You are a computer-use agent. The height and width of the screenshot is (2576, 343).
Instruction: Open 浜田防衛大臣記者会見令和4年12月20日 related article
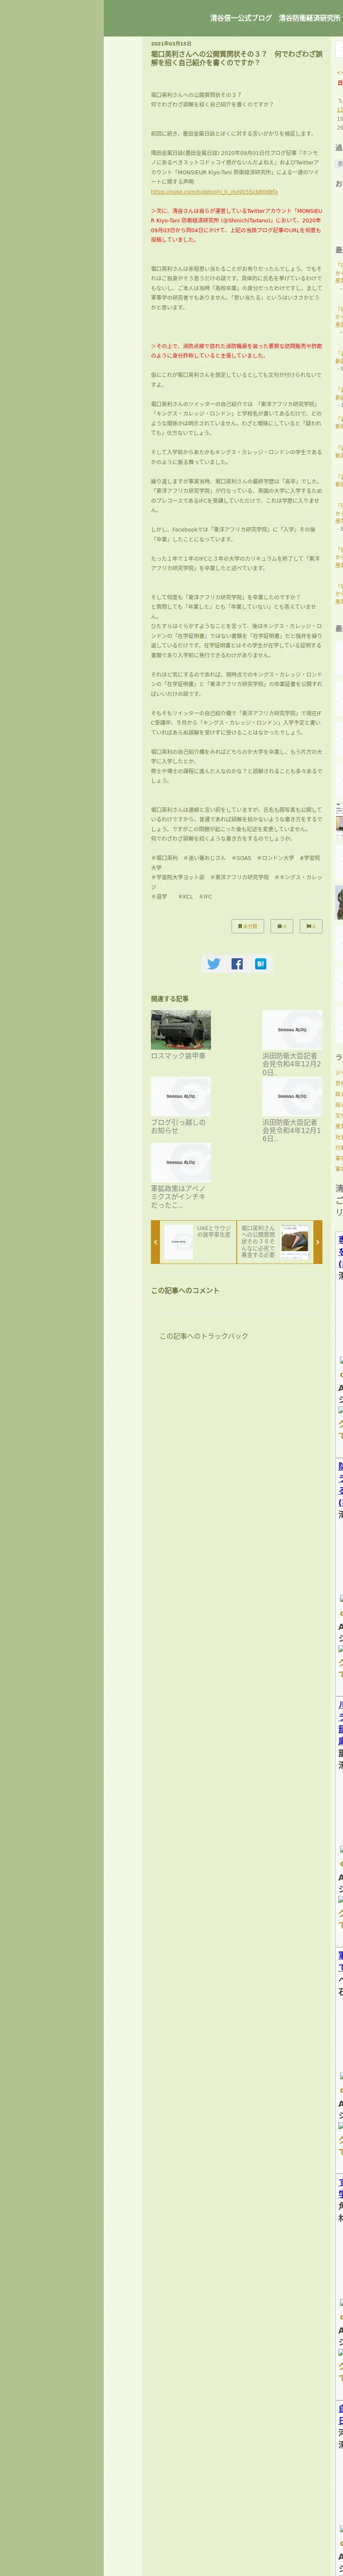point(292,1064)
